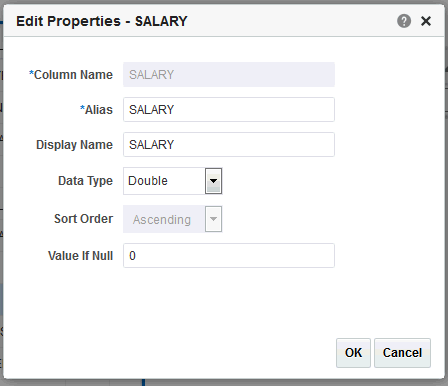The width and height of the screenshot is (448, 386).
Task: Click the Sort Order label
Action: 83,219
